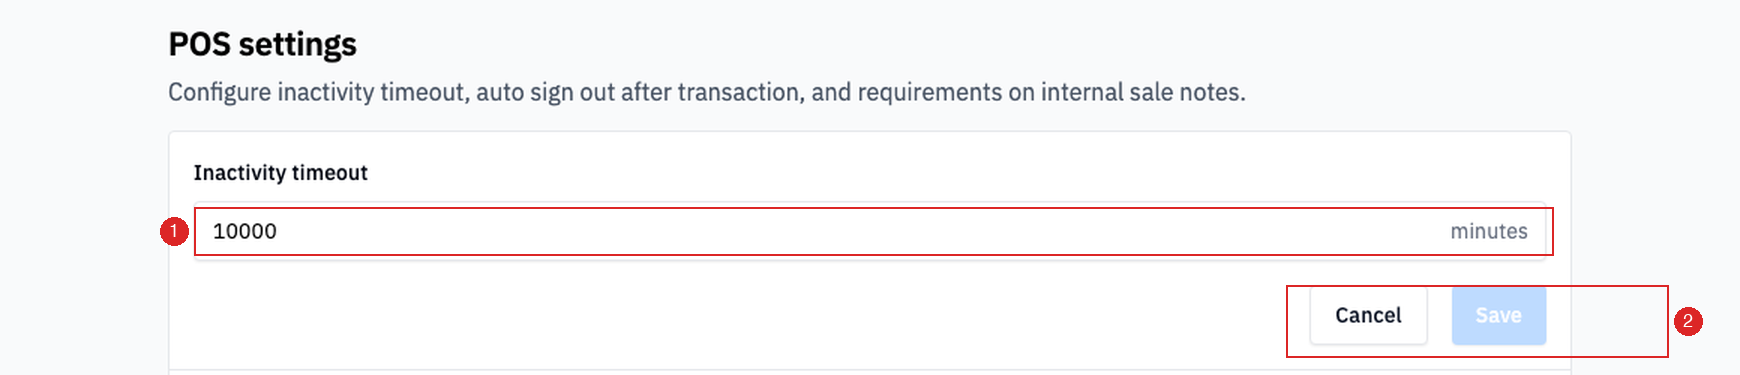Screen dimensions: 1740x375
Task: Save the POS settings changes
Action: 1498,315
